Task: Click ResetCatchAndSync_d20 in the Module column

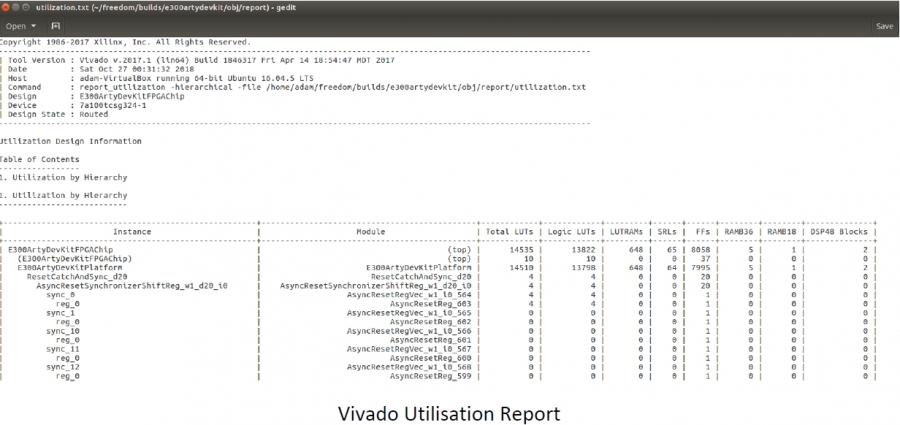Action: point(421,277)
